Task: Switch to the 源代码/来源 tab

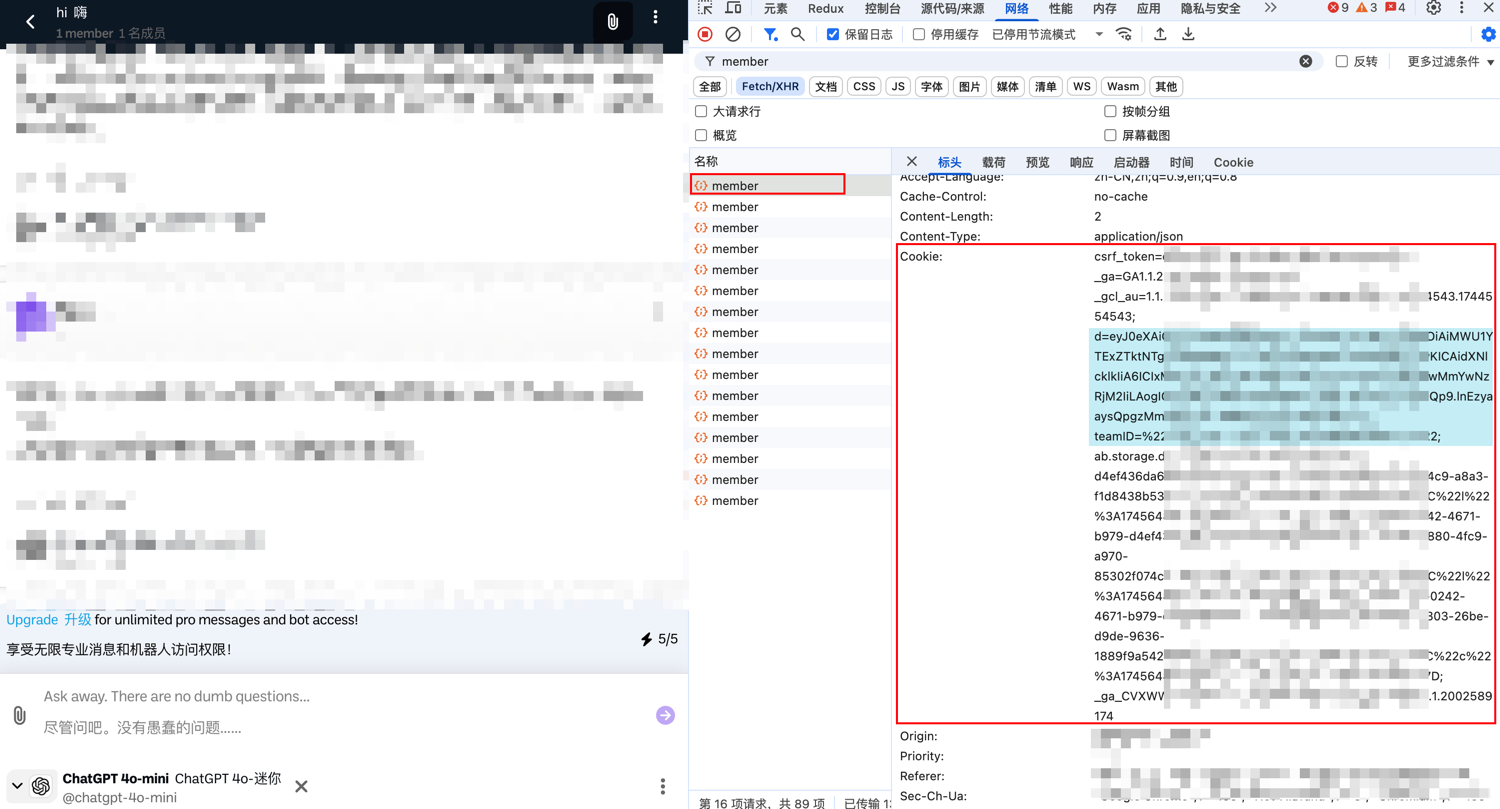Action: [952, 8]
